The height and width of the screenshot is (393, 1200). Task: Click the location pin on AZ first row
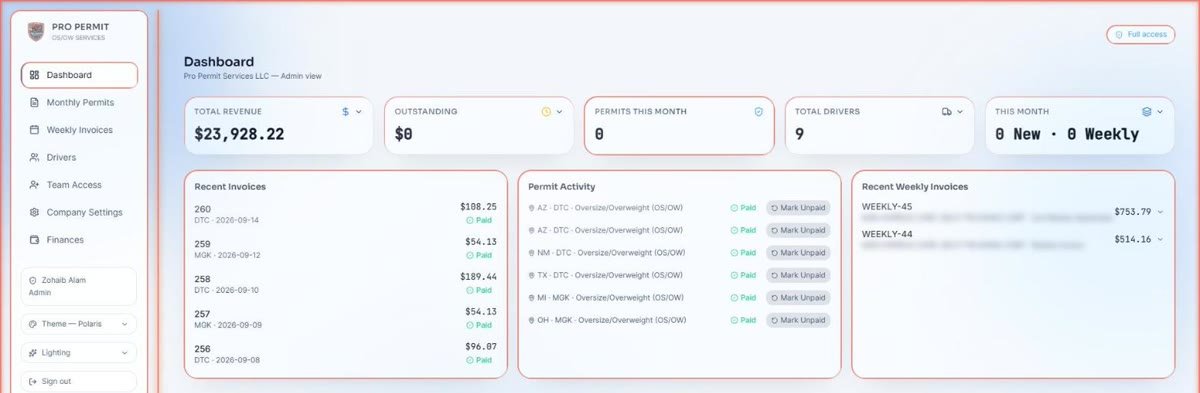point(531,208)
